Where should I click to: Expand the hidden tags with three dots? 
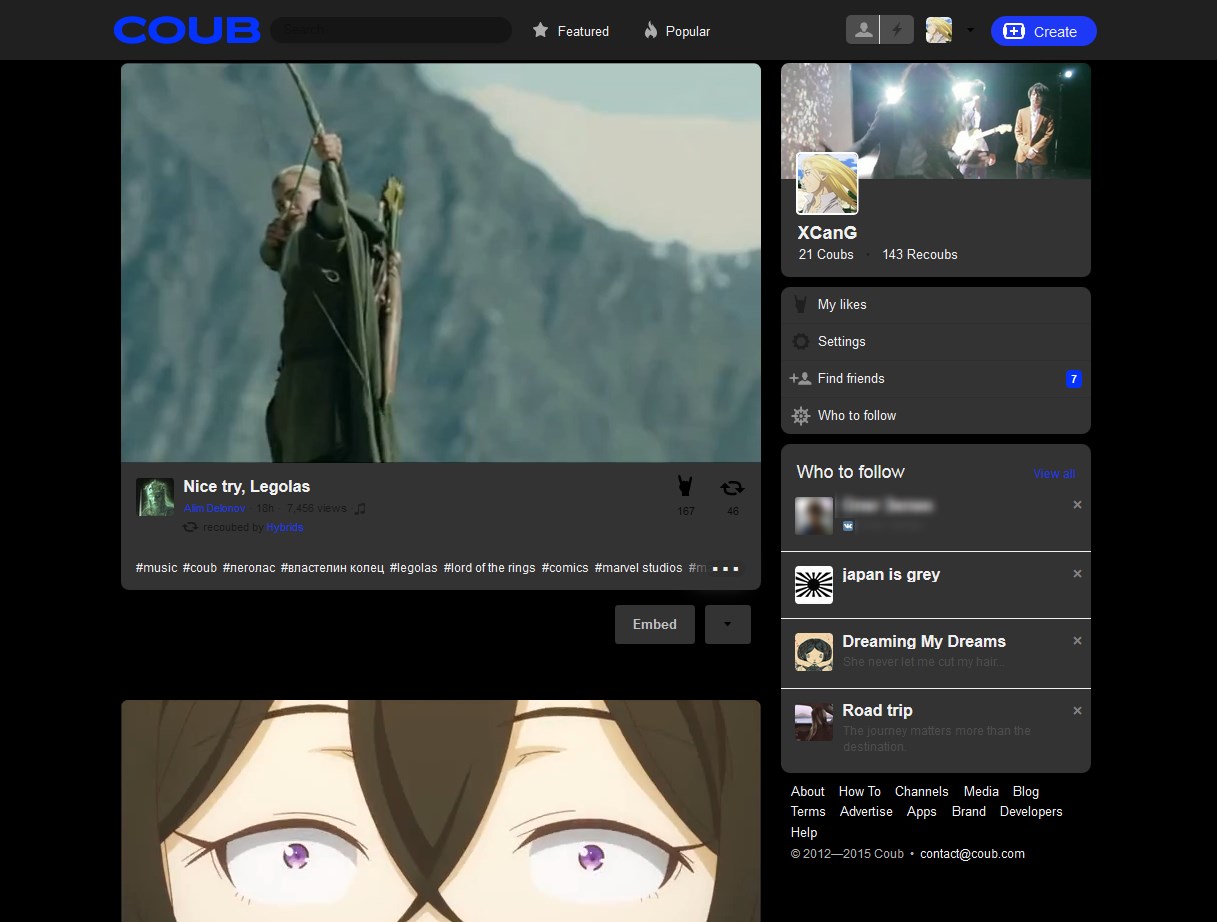click(x=725, y=568)
